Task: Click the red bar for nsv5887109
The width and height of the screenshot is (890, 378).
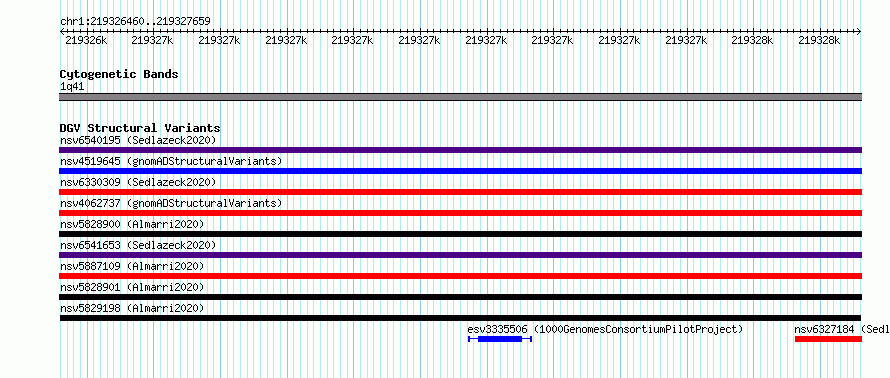Action: 460,276
